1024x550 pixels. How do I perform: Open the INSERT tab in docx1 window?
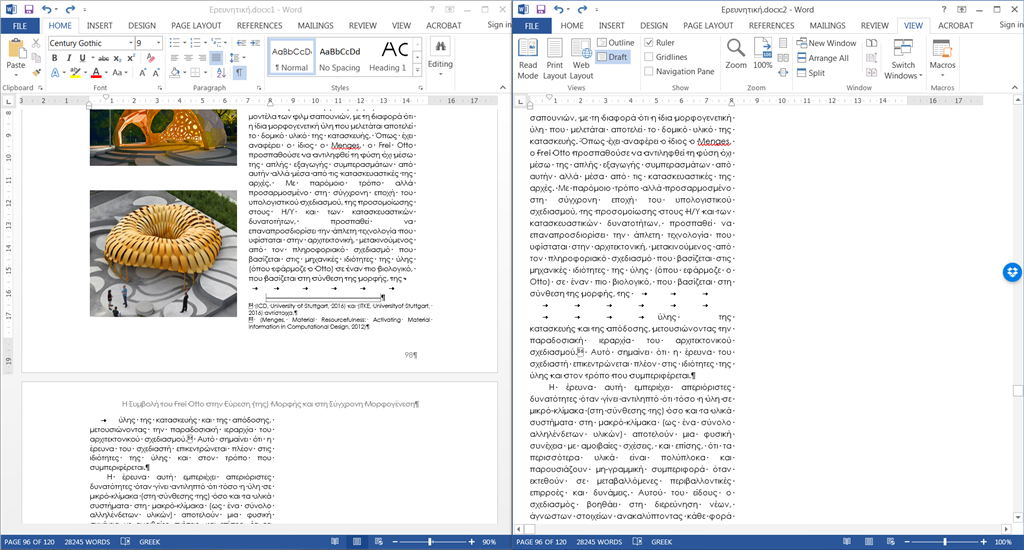pyautogui.click(x=100, y=25)
